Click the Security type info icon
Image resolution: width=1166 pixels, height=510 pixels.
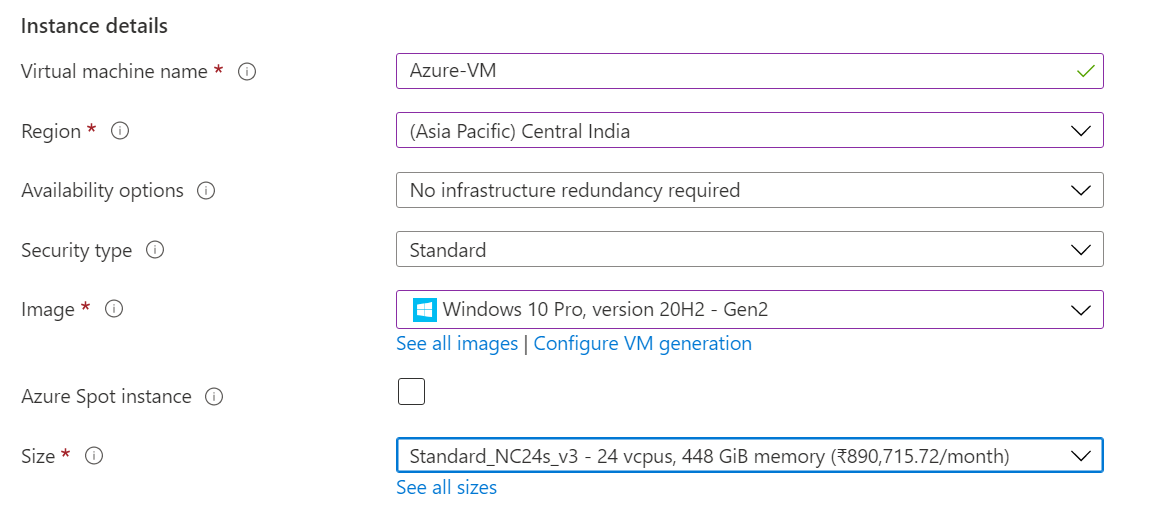click(155, 250)
